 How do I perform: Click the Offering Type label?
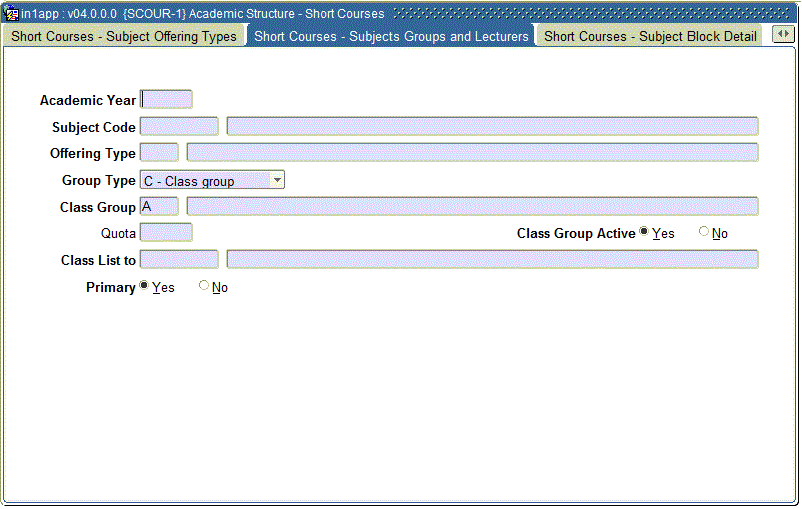pos(93,153)
